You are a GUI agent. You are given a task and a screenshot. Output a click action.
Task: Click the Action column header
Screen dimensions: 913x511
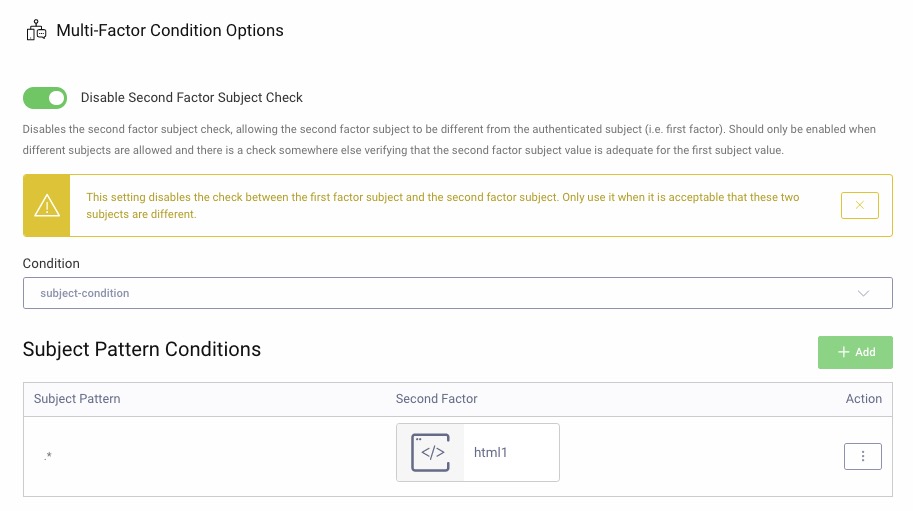click(x=863, y=399)
